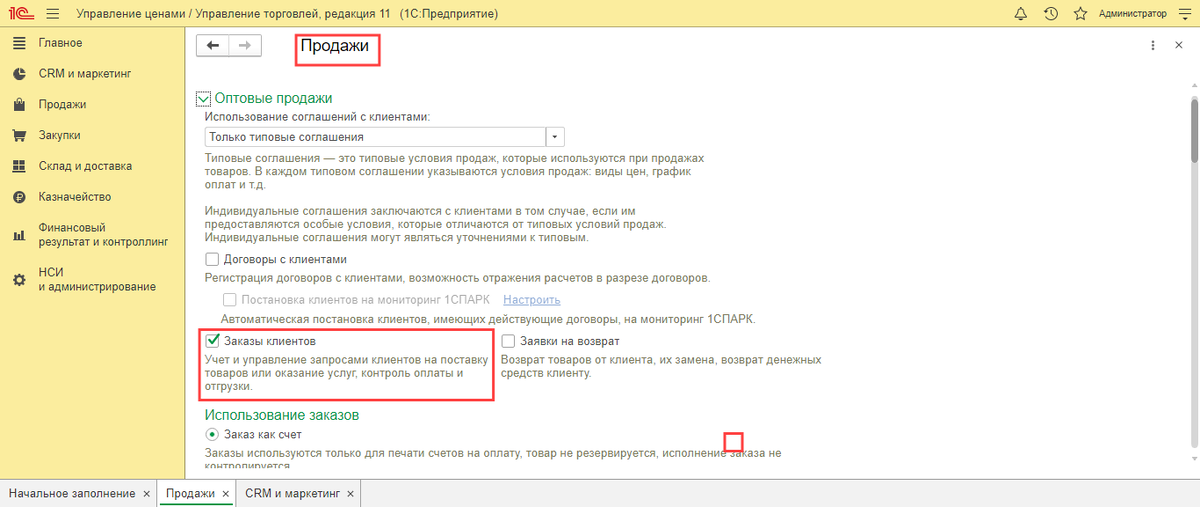Open Закупки section in sidebar
The image size is (1200, 507).
click(x=59, y=135)
